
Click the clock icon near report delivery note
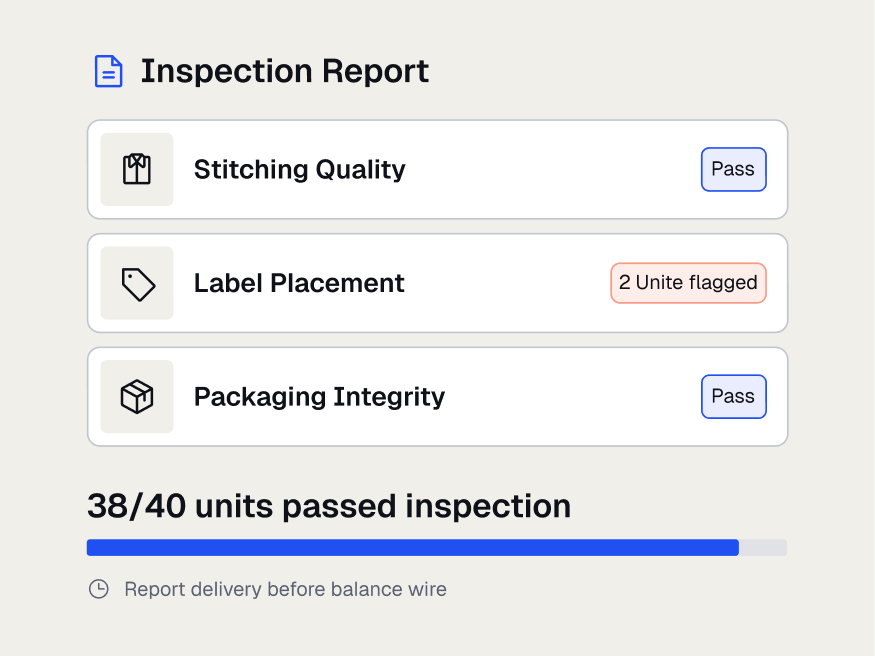point(99,589)
